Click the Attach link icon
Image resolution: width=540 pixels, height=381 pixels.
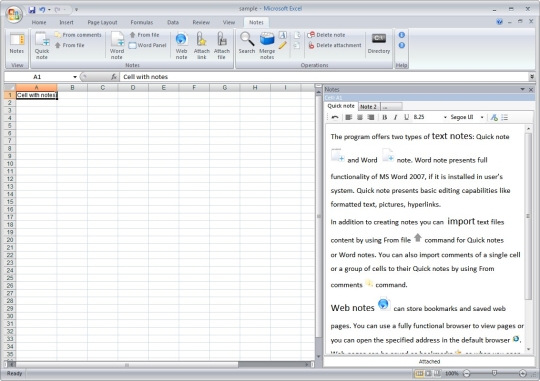(201, 45)
